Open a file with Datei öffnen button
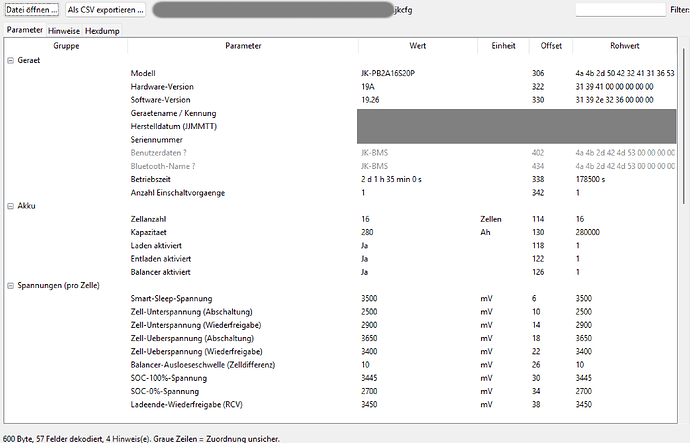Viewport: 690px width, 443px height. tap(32, 9)
